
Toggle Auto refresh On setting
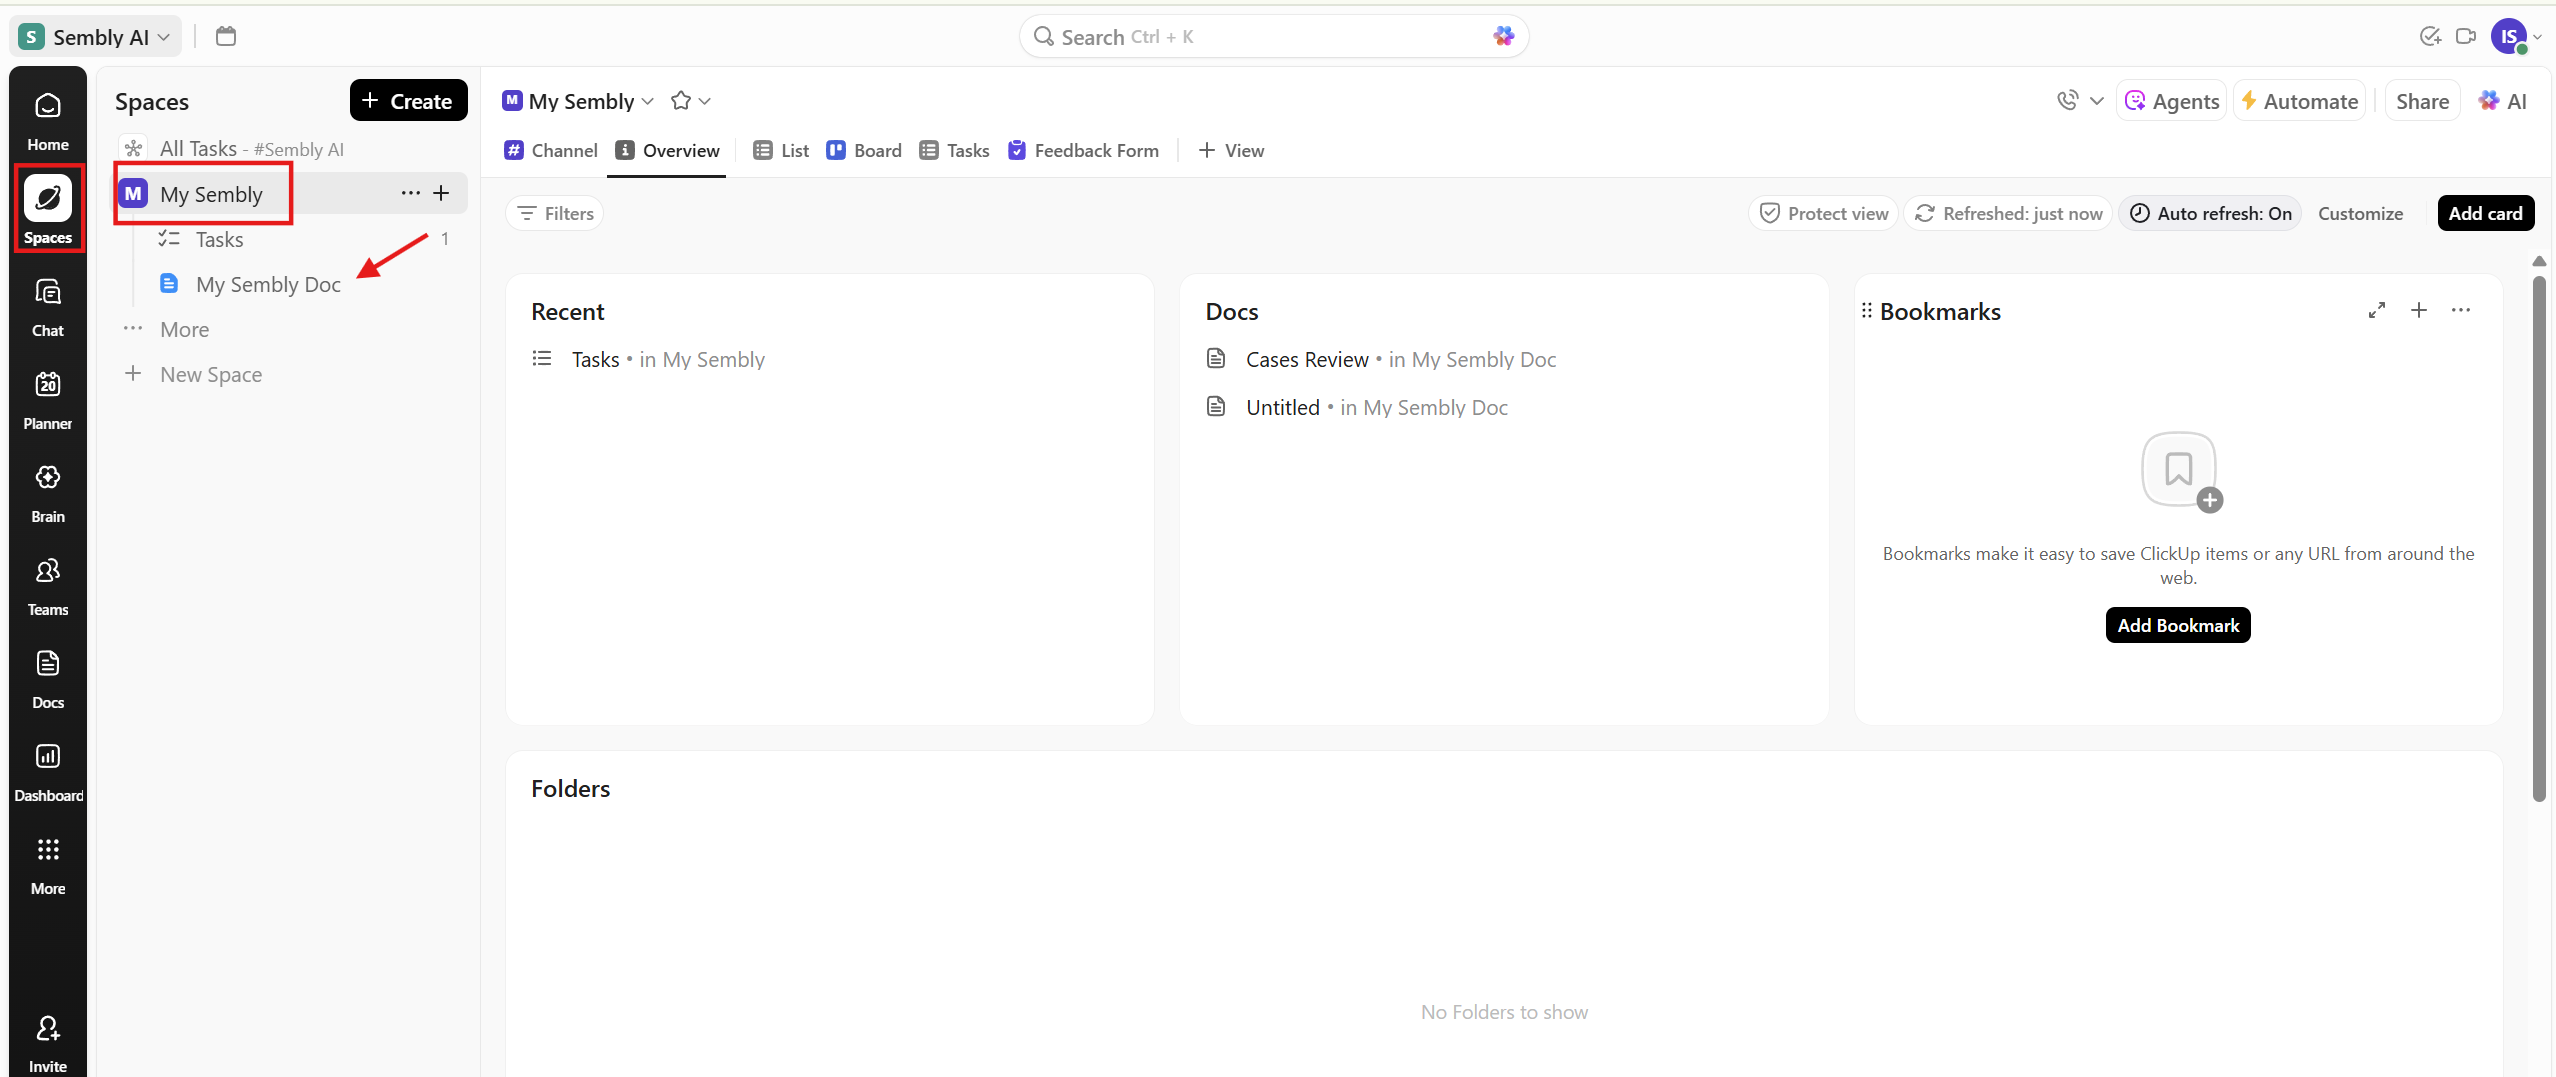(2210, 213)
